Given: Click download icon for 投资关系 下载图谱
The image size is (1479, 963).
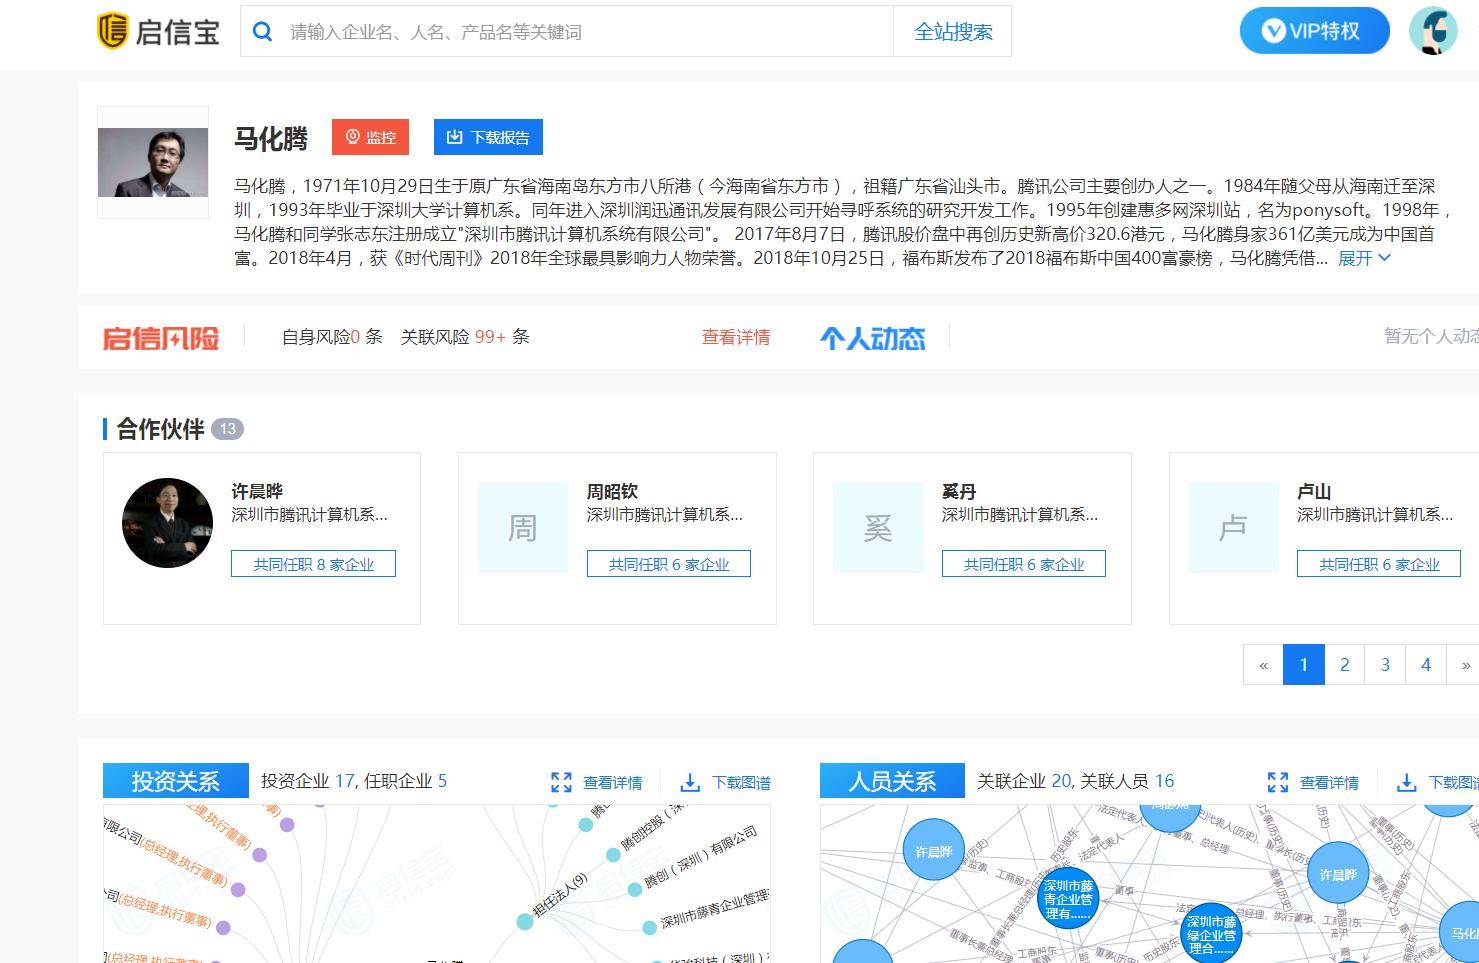Looking at the screenshot, I should pyautogui.click(x=690, y=782).
